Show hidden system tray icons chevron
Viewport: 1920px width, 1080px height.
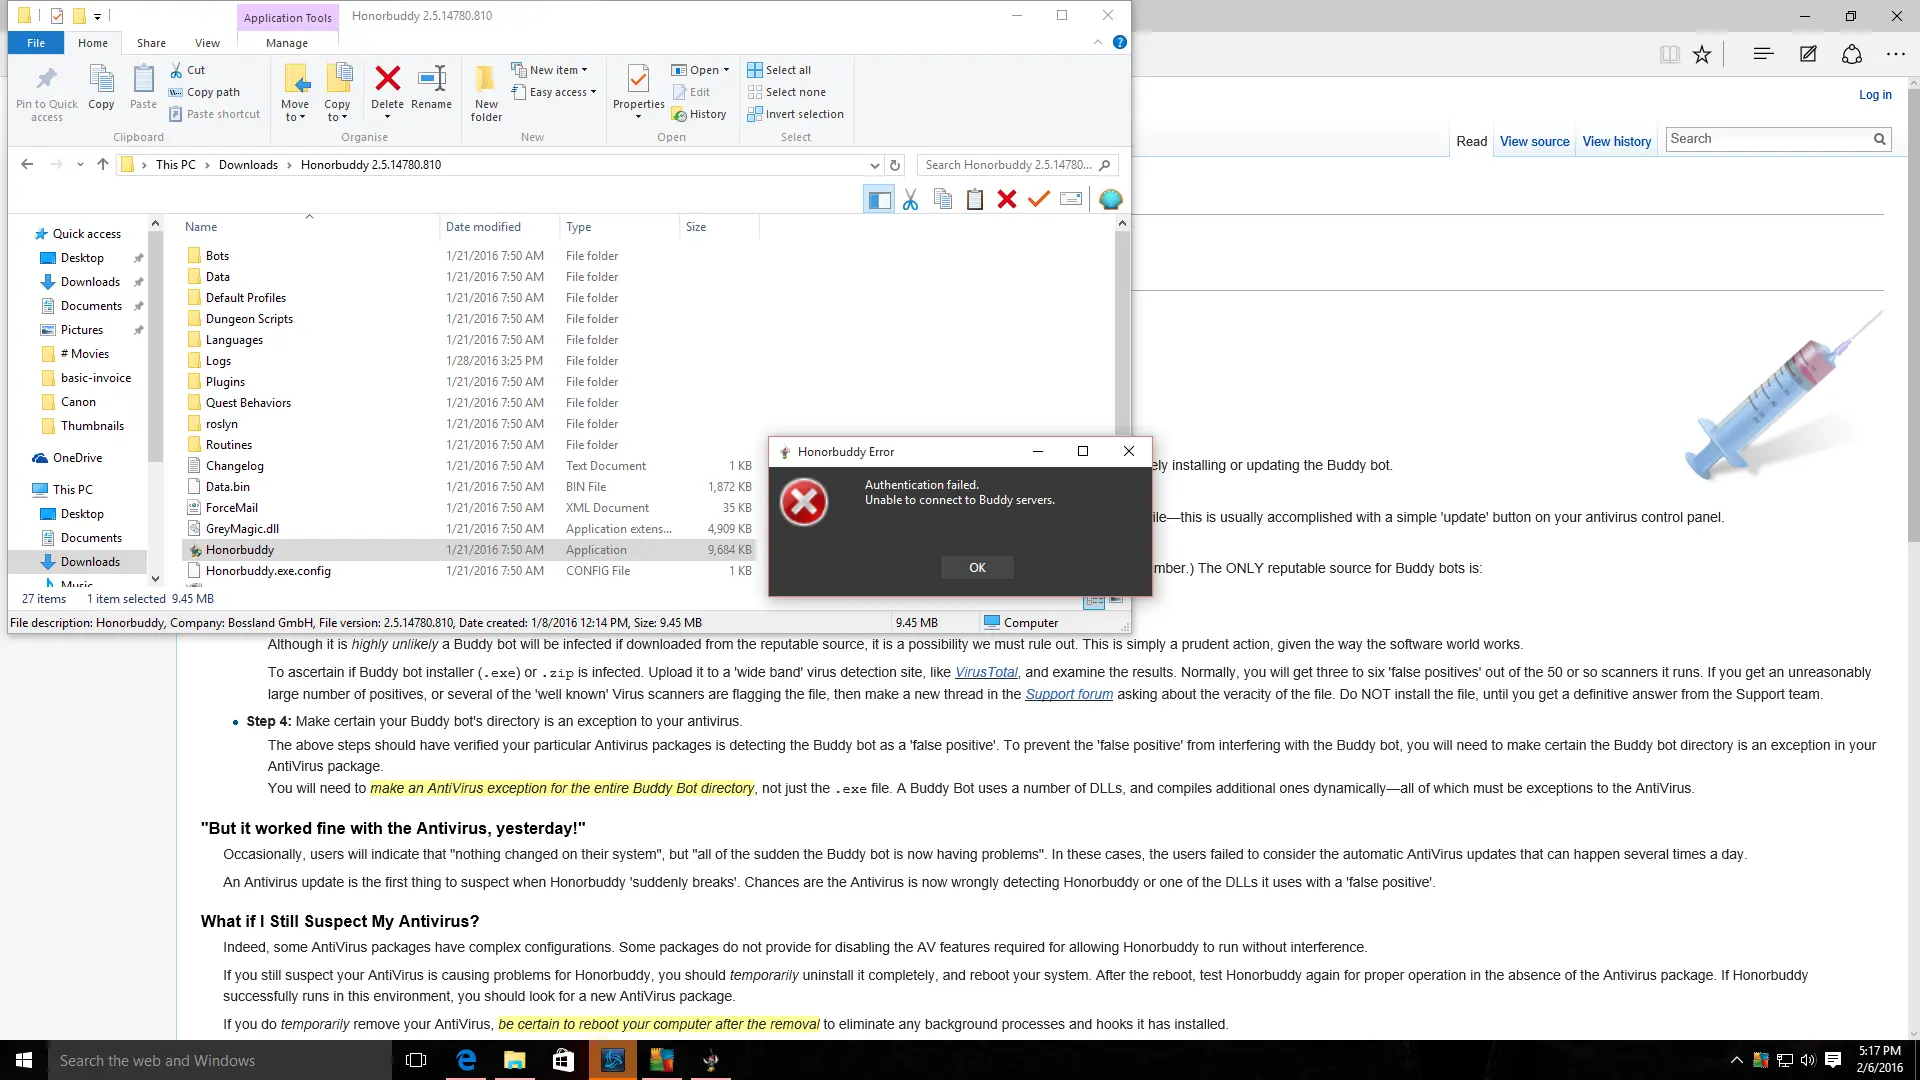pyautogui.click(x=1737, y=1060)
